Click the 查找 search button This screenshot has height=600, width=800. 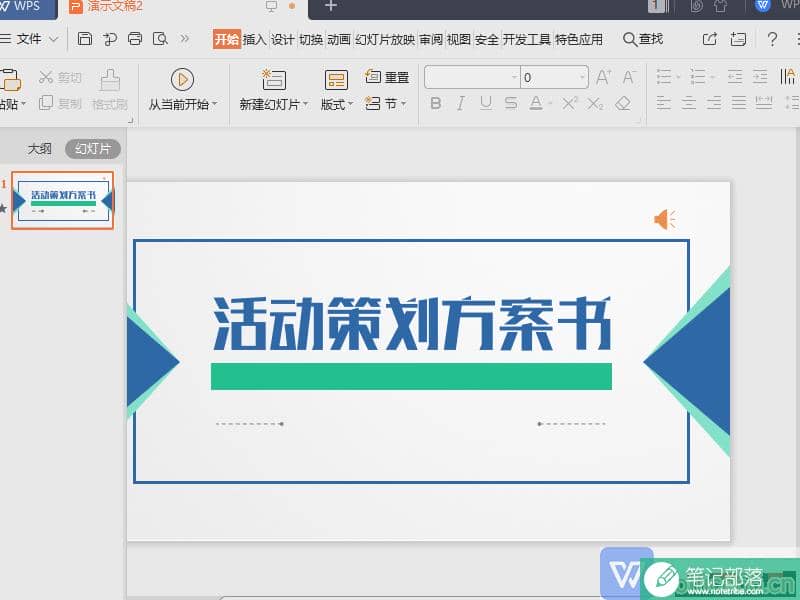643,39
